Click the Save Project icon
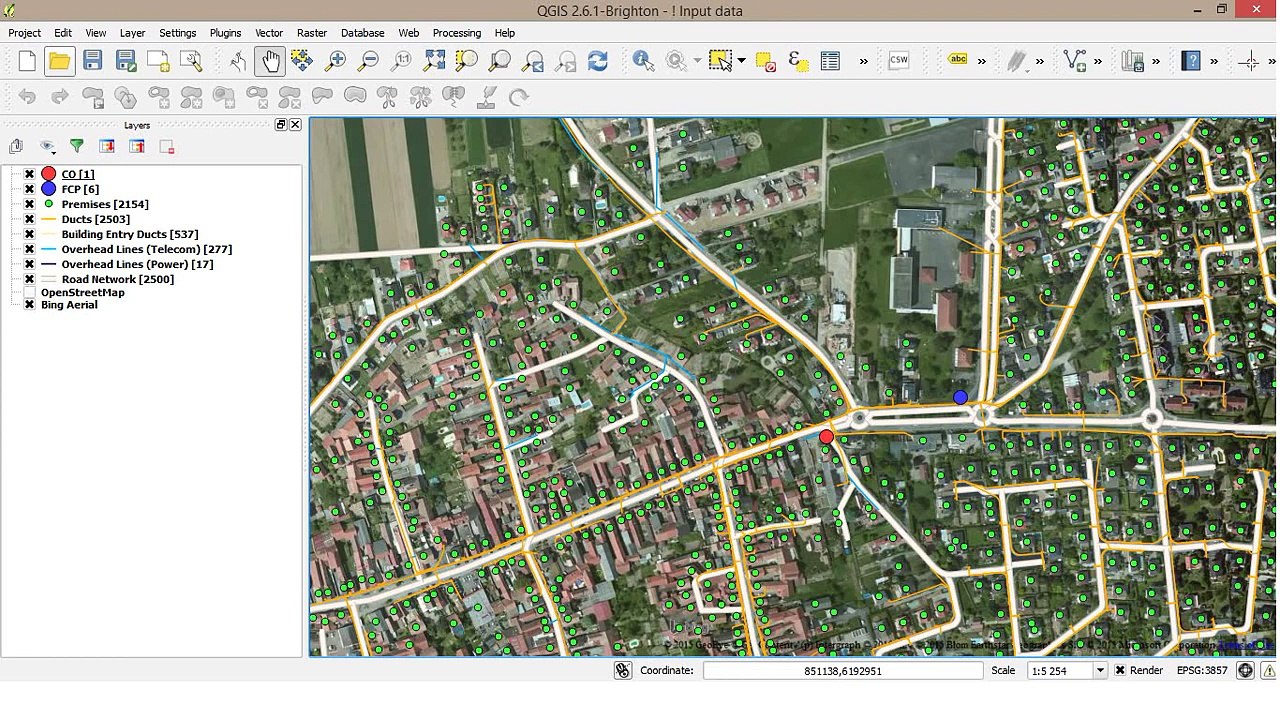The height and width of the screenshot is (720, 1280). tap(92, 61)
